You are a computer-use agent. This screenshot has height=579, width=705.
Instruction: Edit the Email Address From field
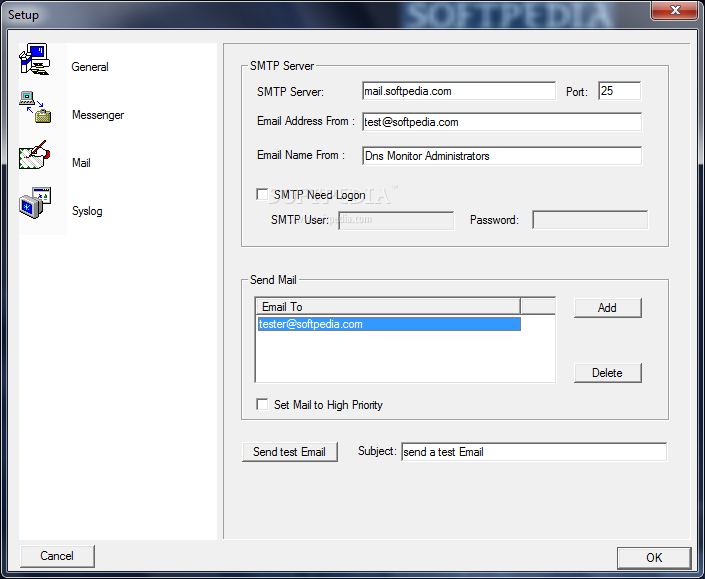pyautogui.click(x=502, y=122)
